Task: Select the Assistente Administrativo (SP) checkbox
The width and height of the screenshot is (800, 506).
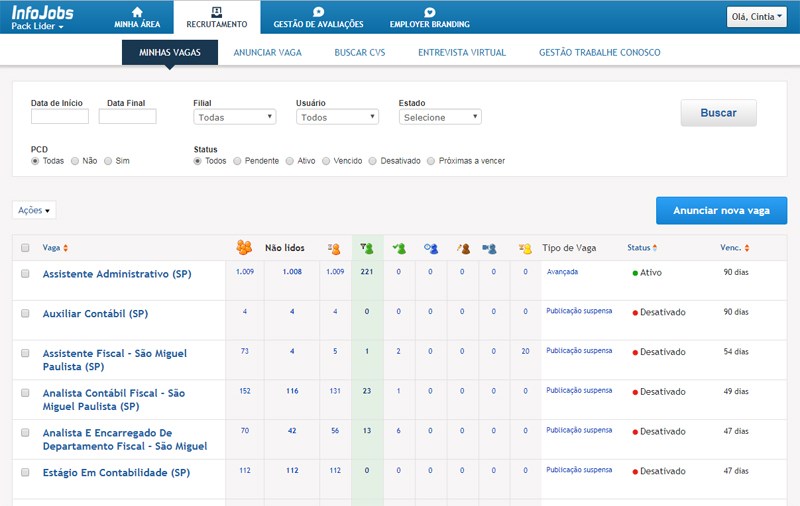Action: coord(25,273)
